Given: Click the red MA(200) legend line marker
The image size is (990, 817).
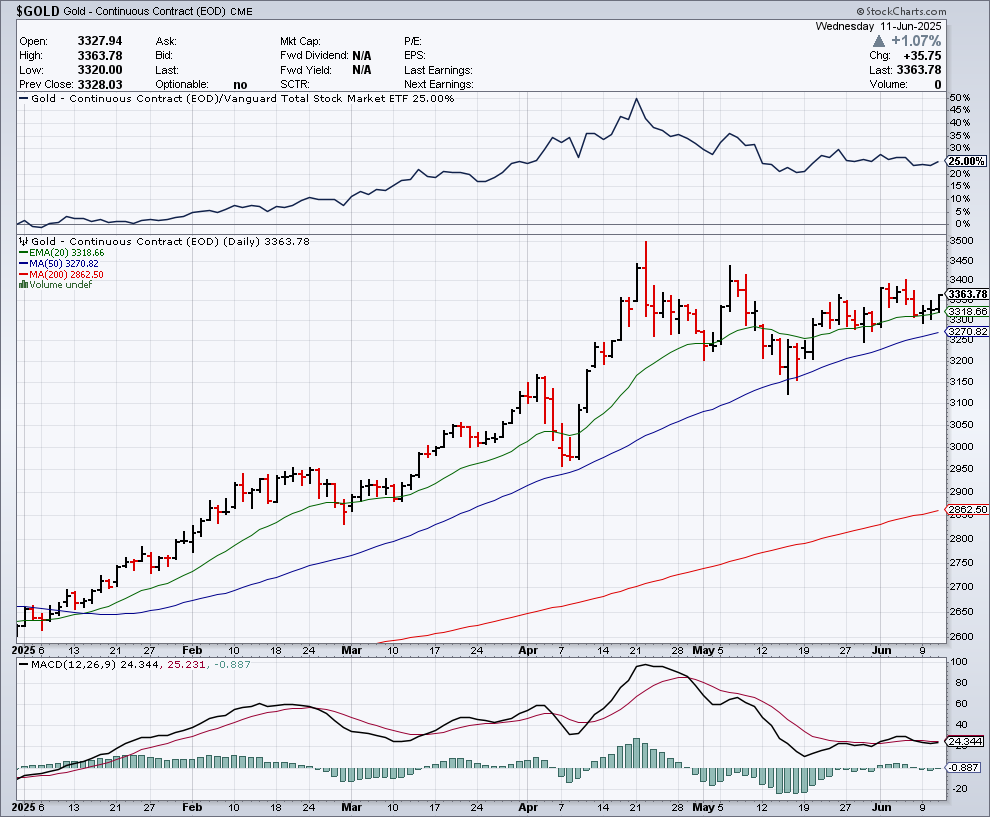Looking at the screenshot, I should click(22, 274).
